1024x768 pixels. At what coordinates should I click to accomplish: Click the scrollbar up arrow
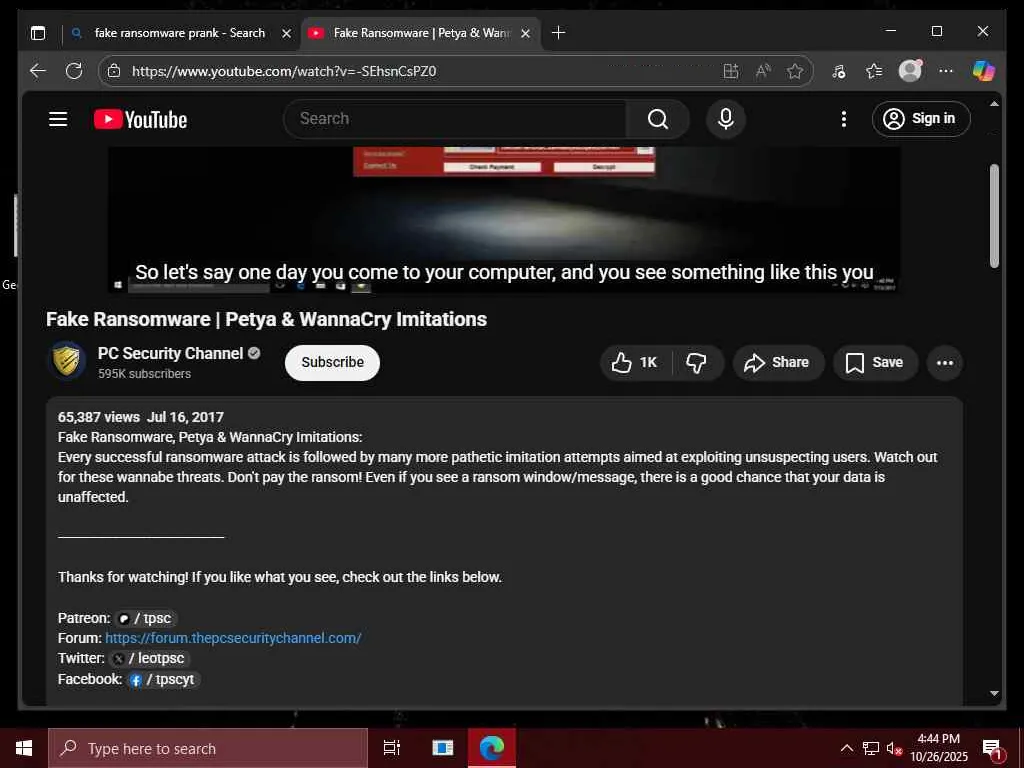pyautogui.click(x=994, y=104)
